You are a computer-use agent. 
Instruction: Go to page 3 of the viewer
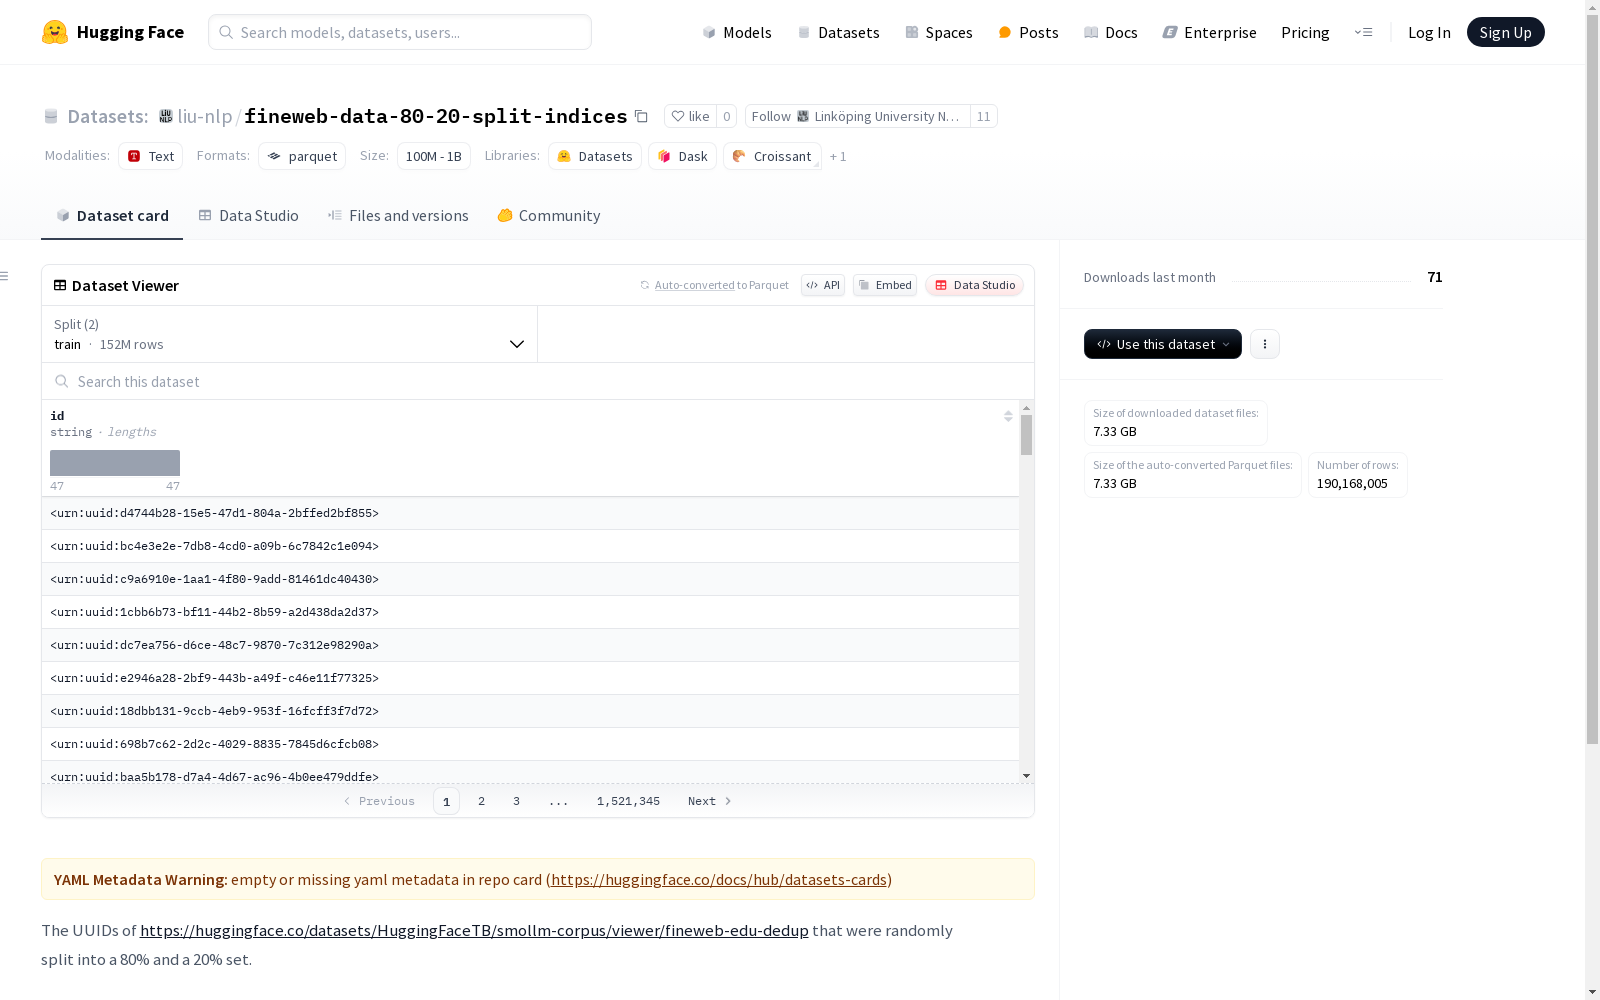pyautogui.click(x=517, y=801)
